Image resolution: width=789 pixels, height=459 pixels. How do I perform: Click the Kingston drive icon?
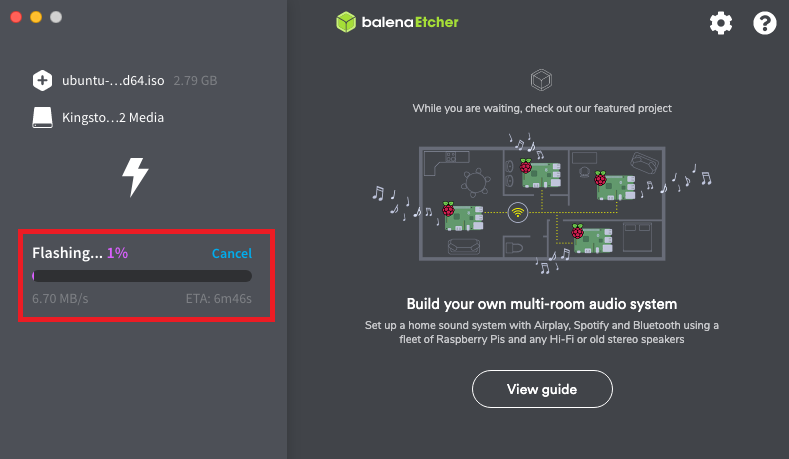42,117
